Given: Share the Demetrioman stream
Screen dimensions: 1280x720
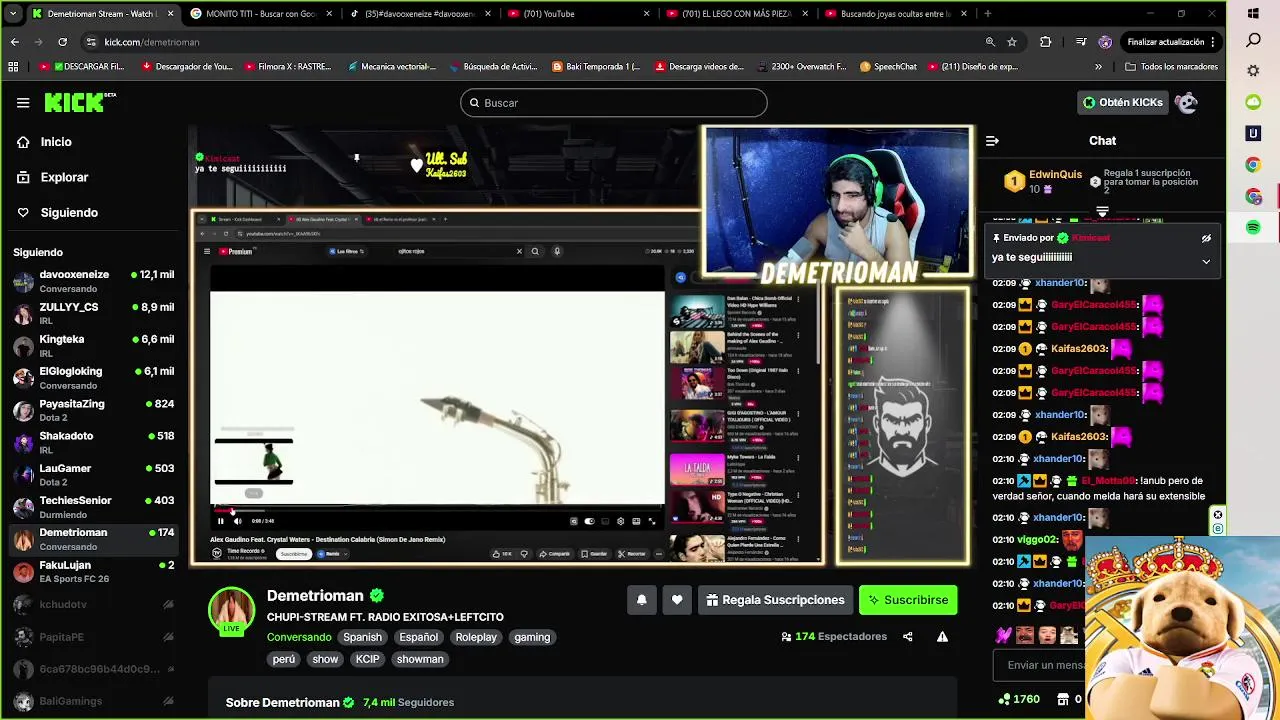Looking at the screenshot, I should coord(908,637).
